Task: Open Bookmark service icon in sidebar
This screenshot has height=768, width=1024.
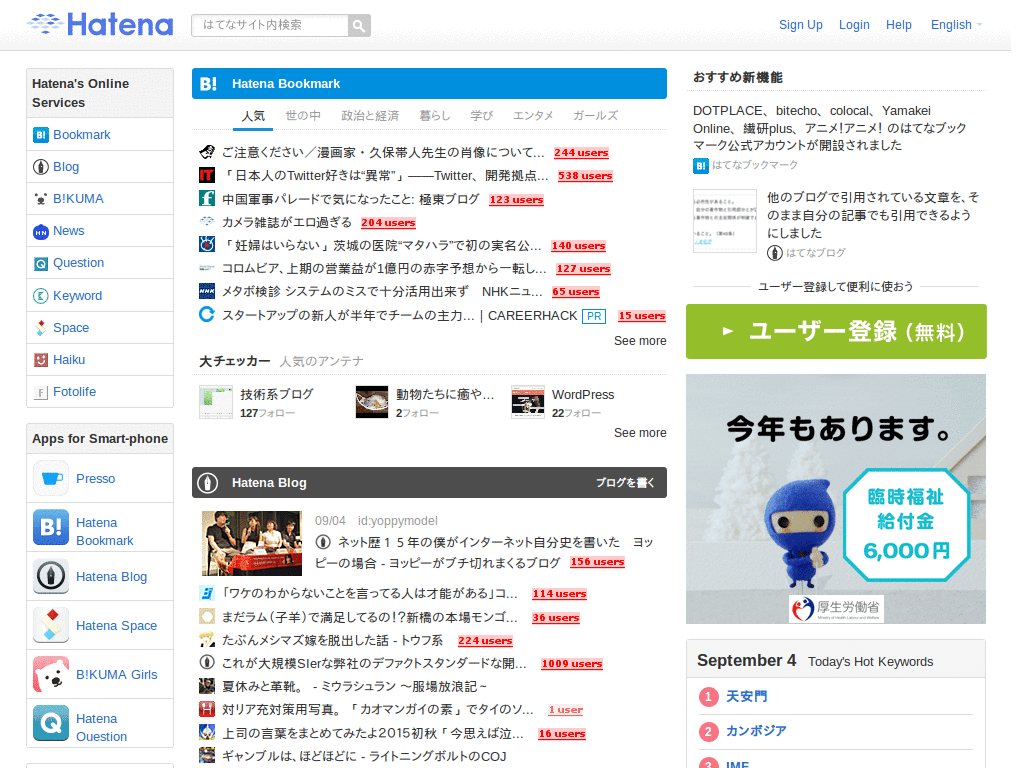Action: point(40,135)
